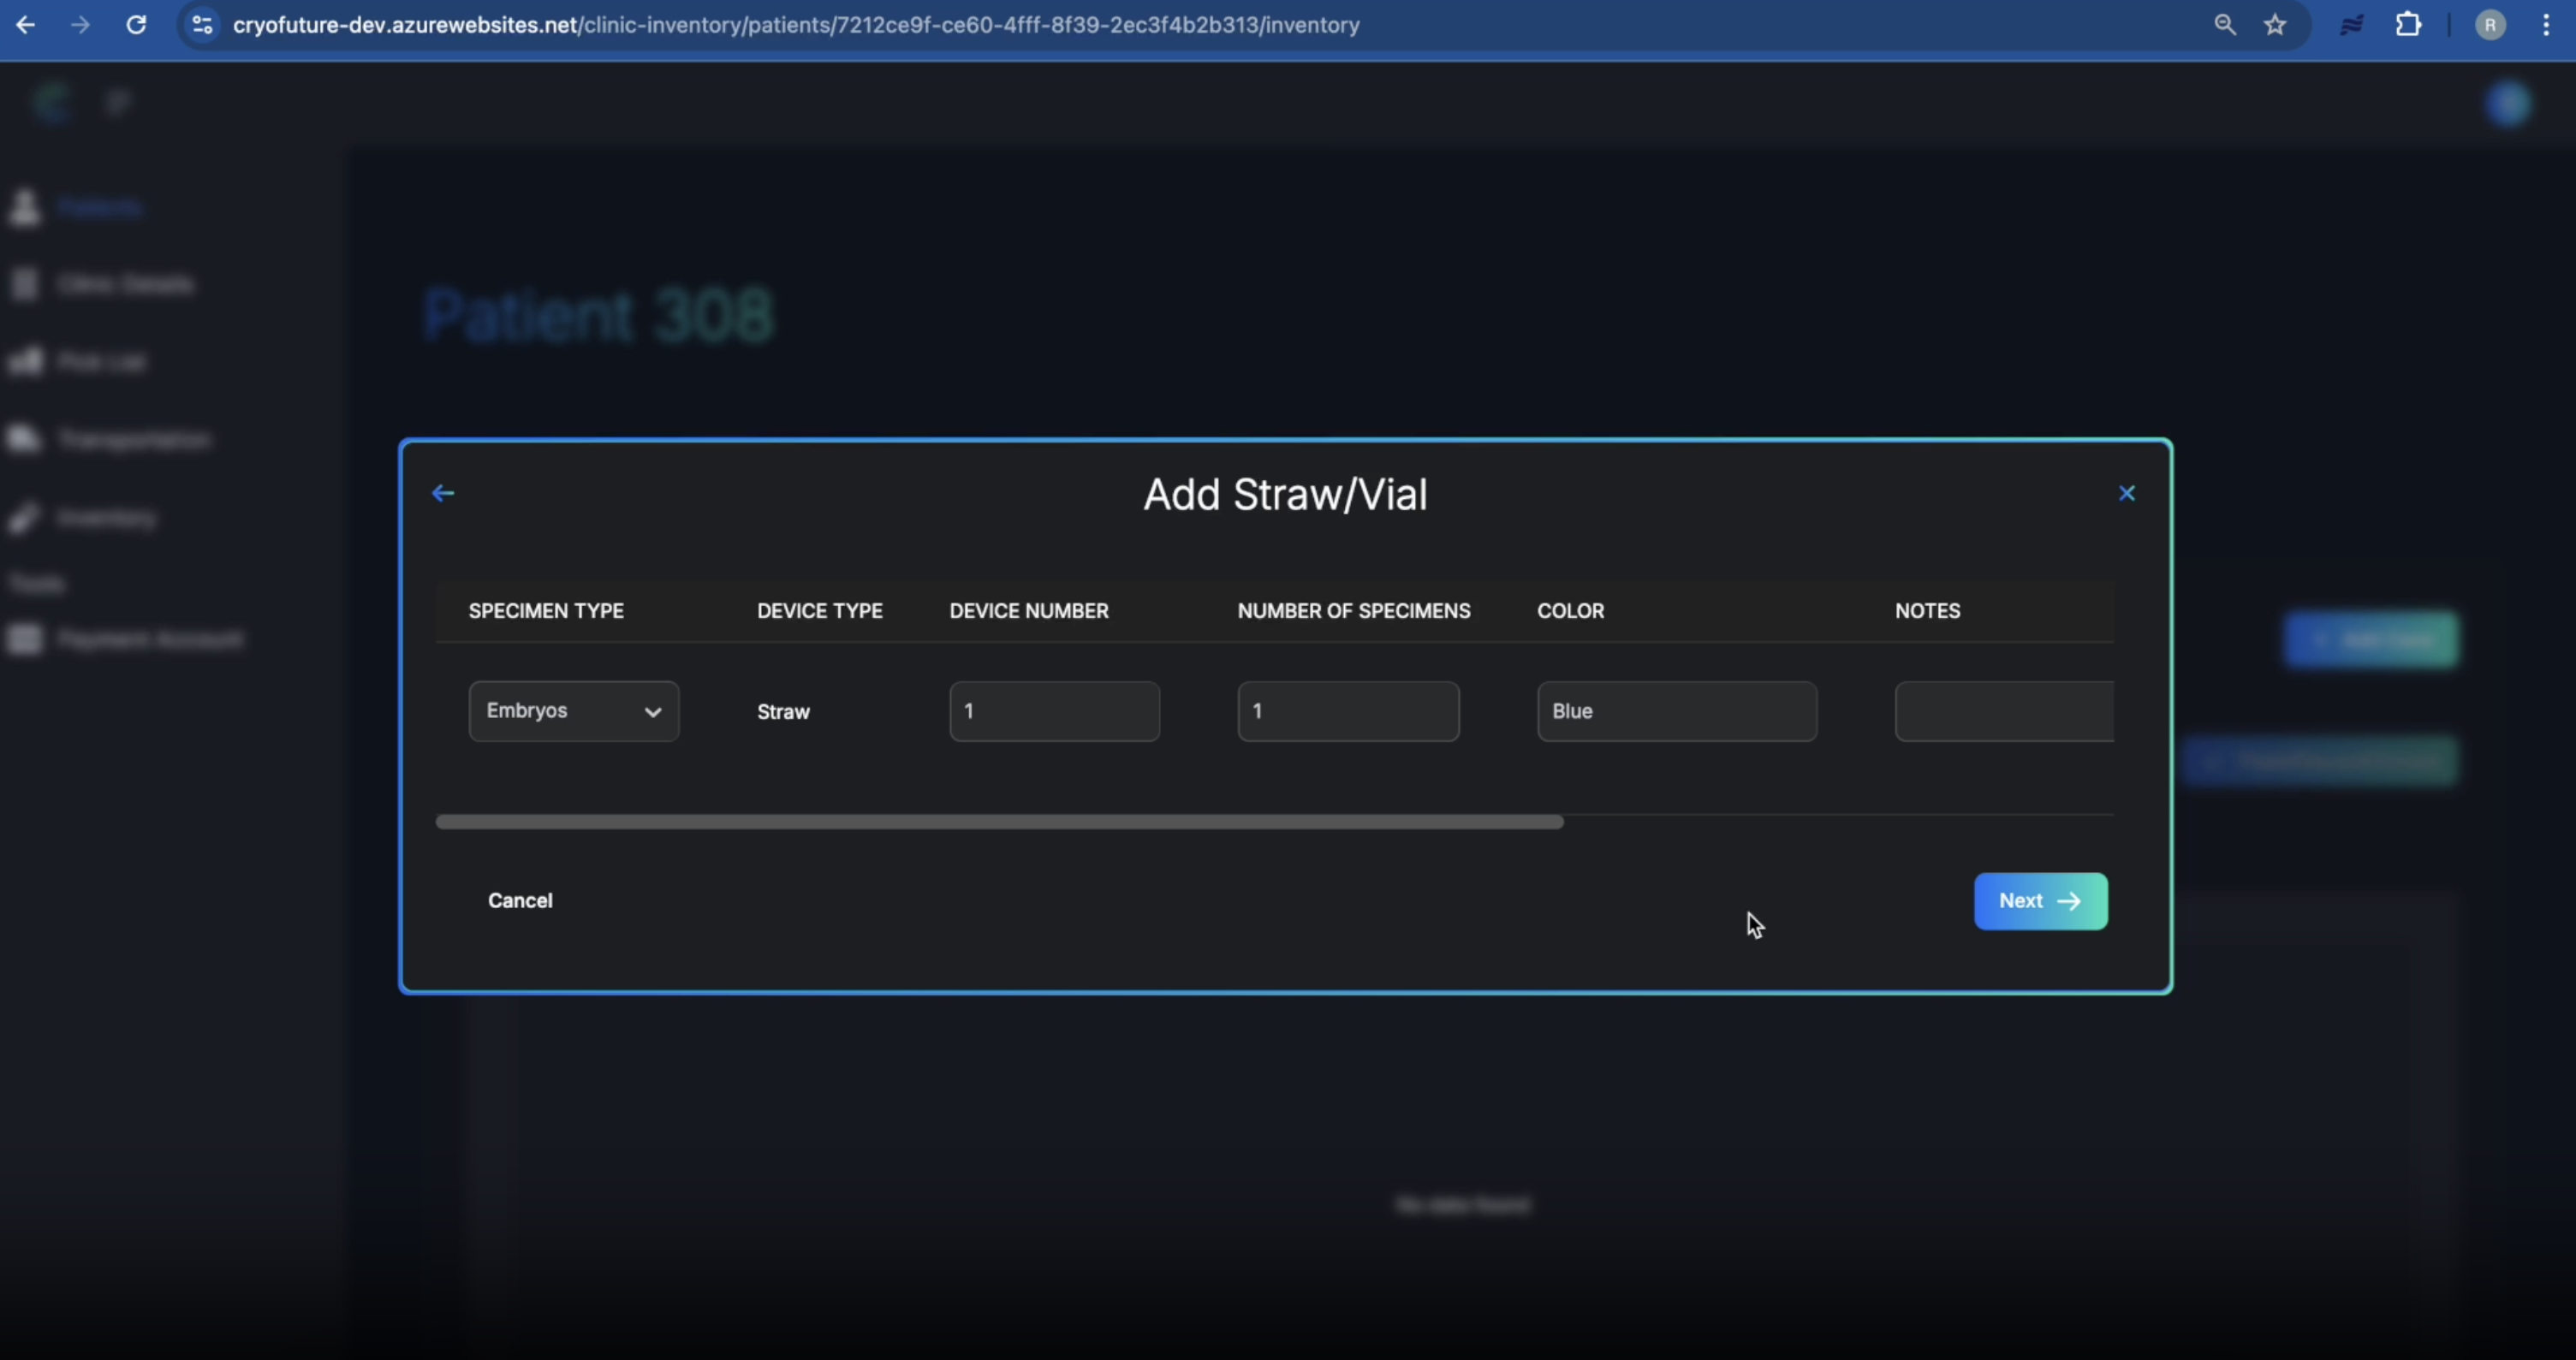Click the browser back arrow icon
Image resolution: width=2576 pixels, height=1360 pixels.
click(x=26, y=25)
